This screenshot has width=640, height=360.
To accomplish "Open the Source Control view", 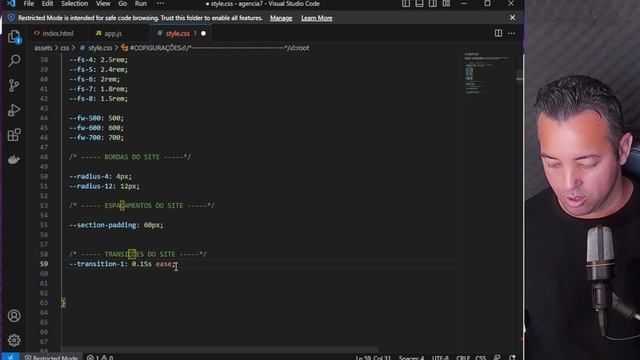I will [x=14, y=85].
